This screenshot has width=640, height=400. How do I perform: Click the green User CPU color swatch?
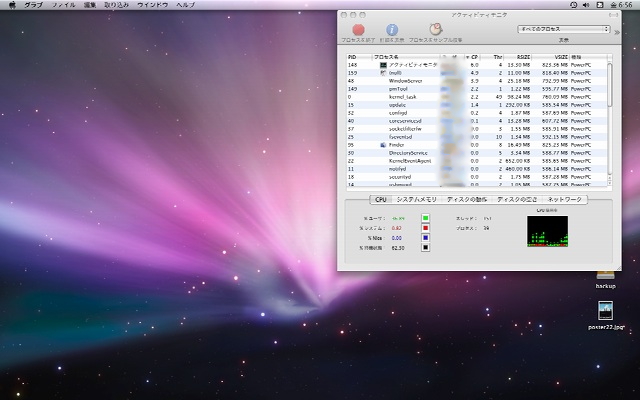pyautogui.click(x=425, y=217)
